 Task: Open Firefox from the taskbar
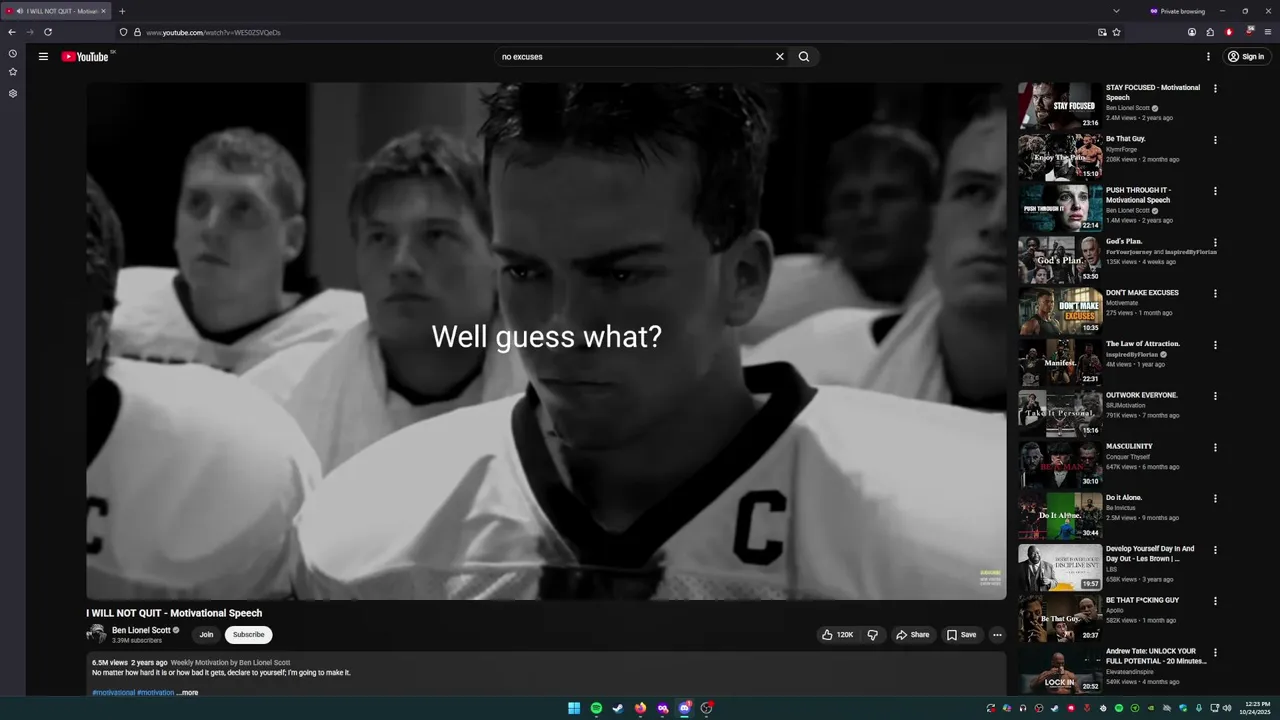pos(640,708)
